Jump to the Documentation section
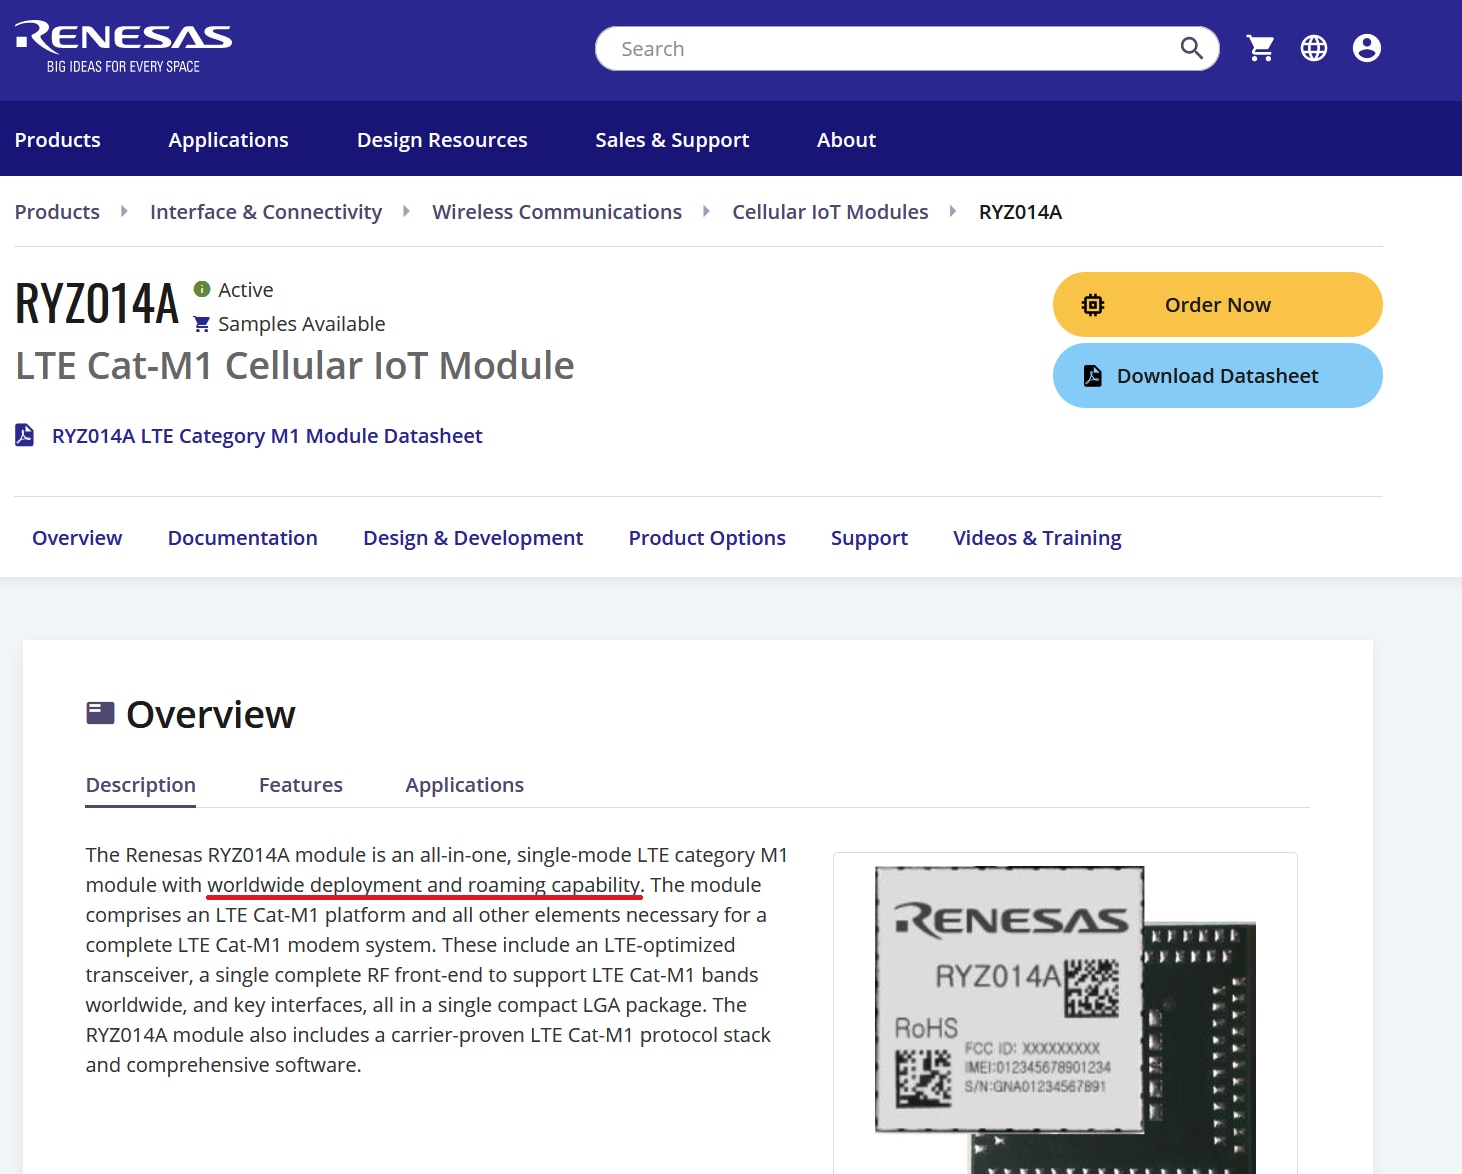Viewport: 1462px width, 1174px height. pos(243,538)
